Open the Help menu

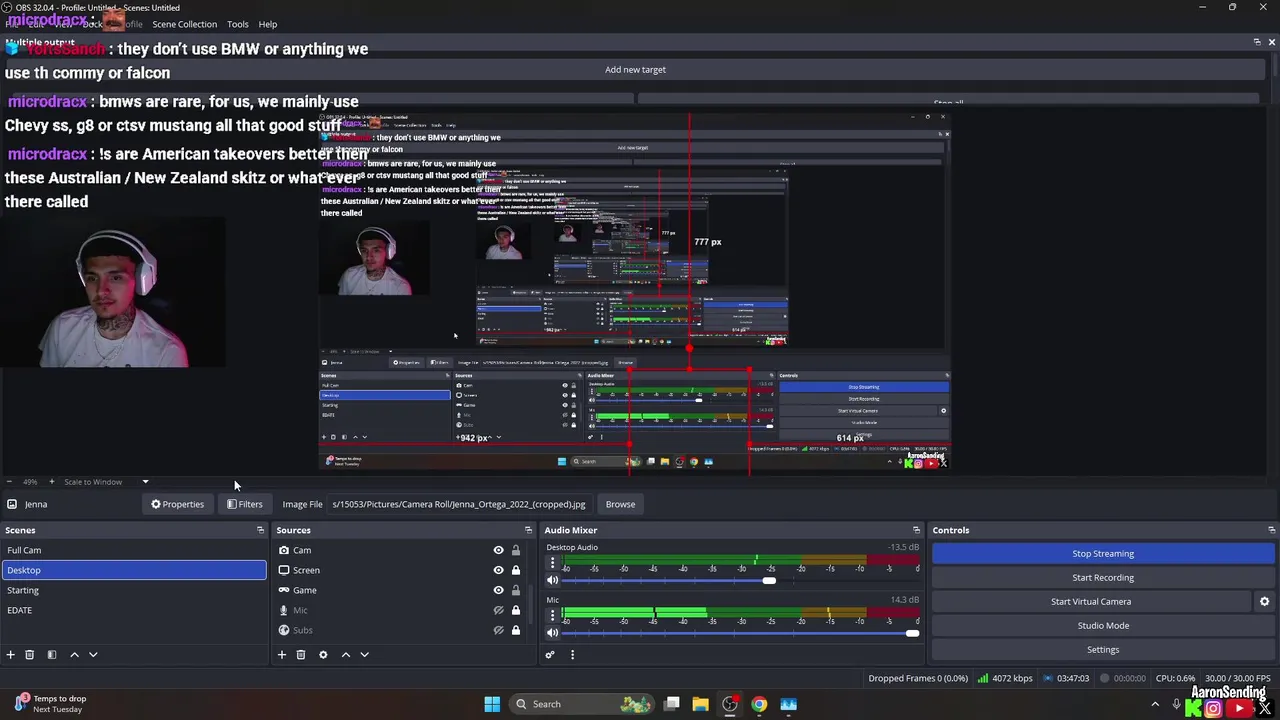268,24
